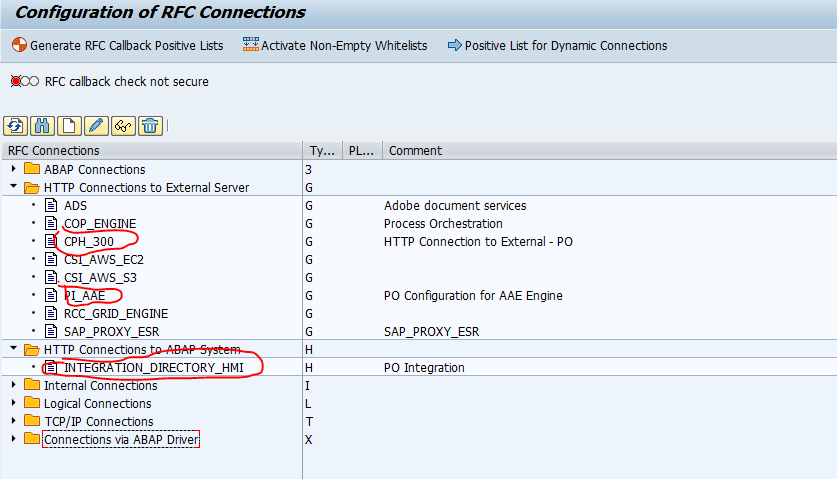This screenshot has height=479, width=837.
Task: Collapse HTTP Connections to ABAP System
Action: point(14,348)
